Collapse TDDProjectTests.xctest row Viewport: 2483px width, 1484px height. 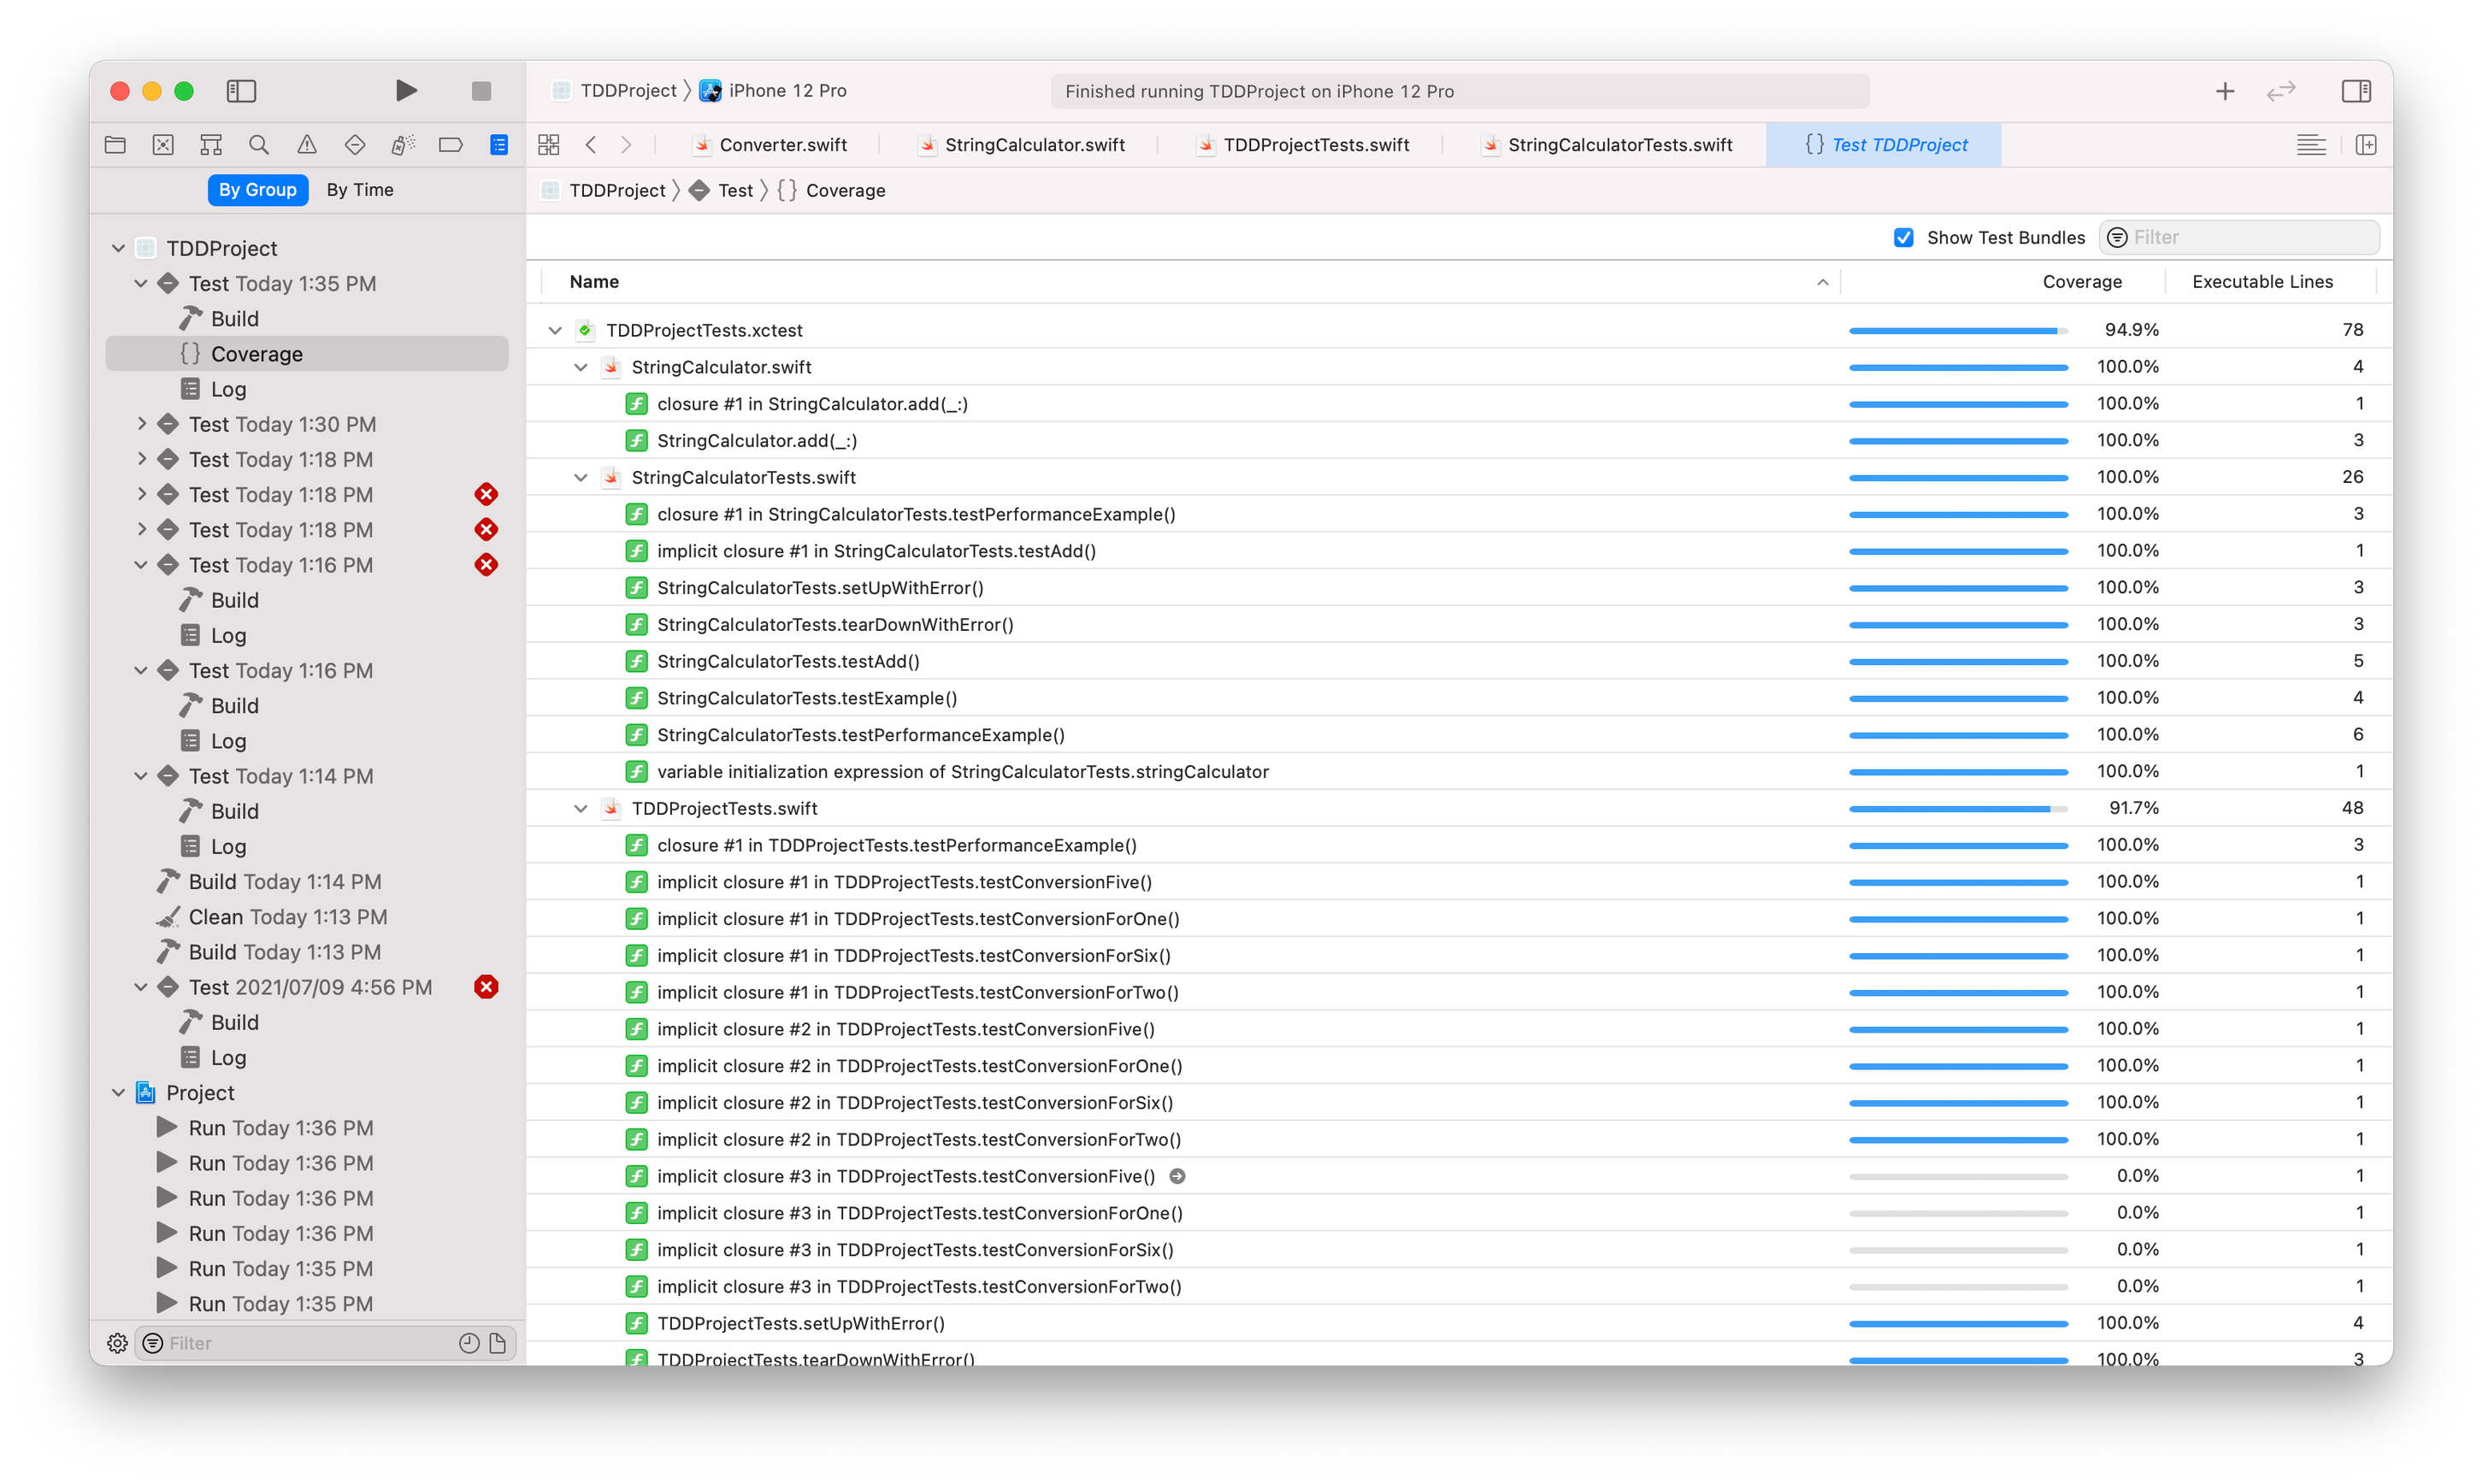click(x=555, y=330)
